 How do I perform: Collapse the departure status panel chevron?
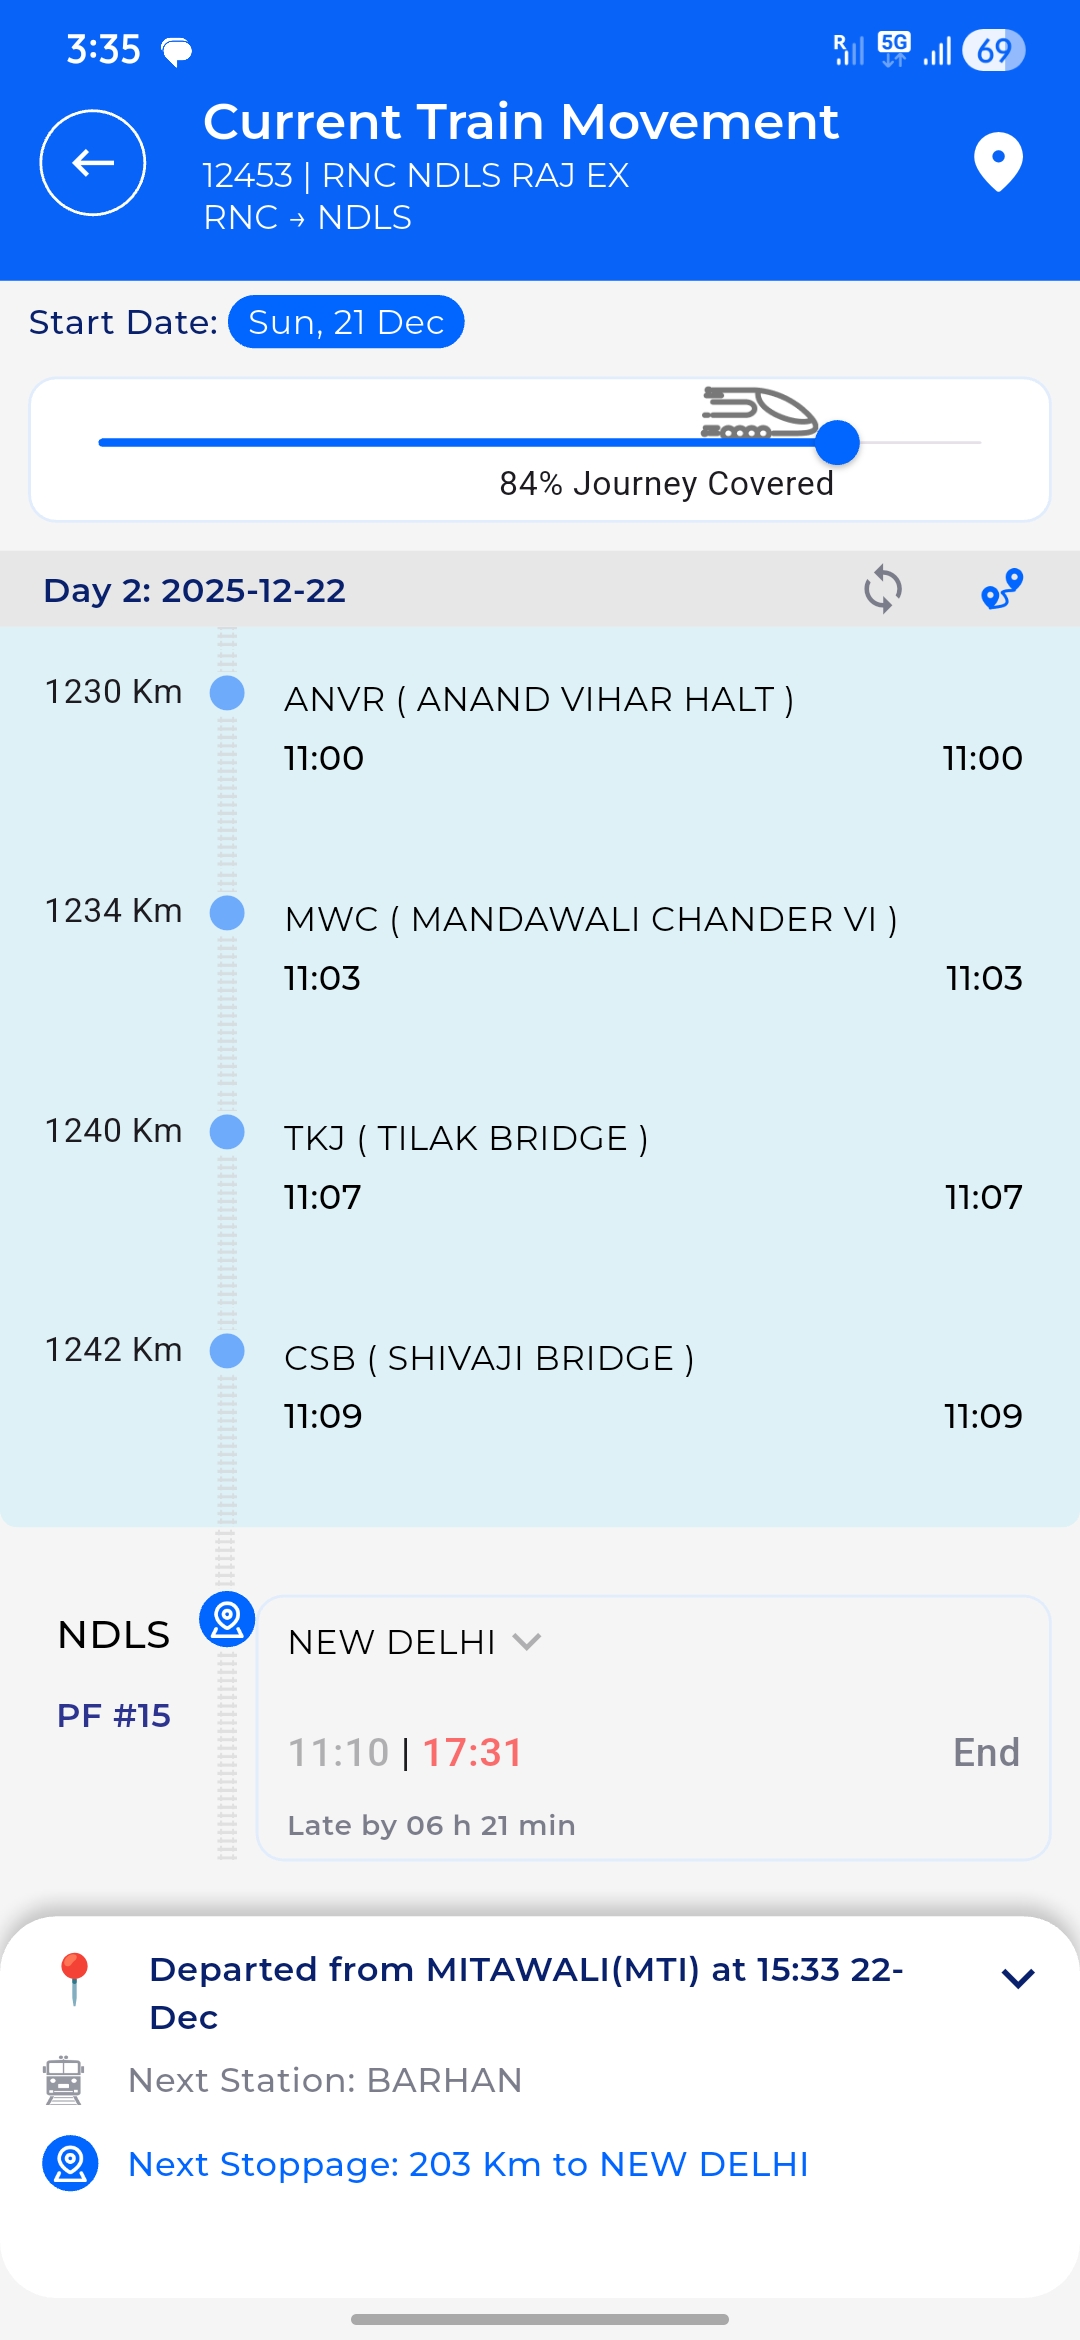pyautogui.click(x=1017, y=1978)
